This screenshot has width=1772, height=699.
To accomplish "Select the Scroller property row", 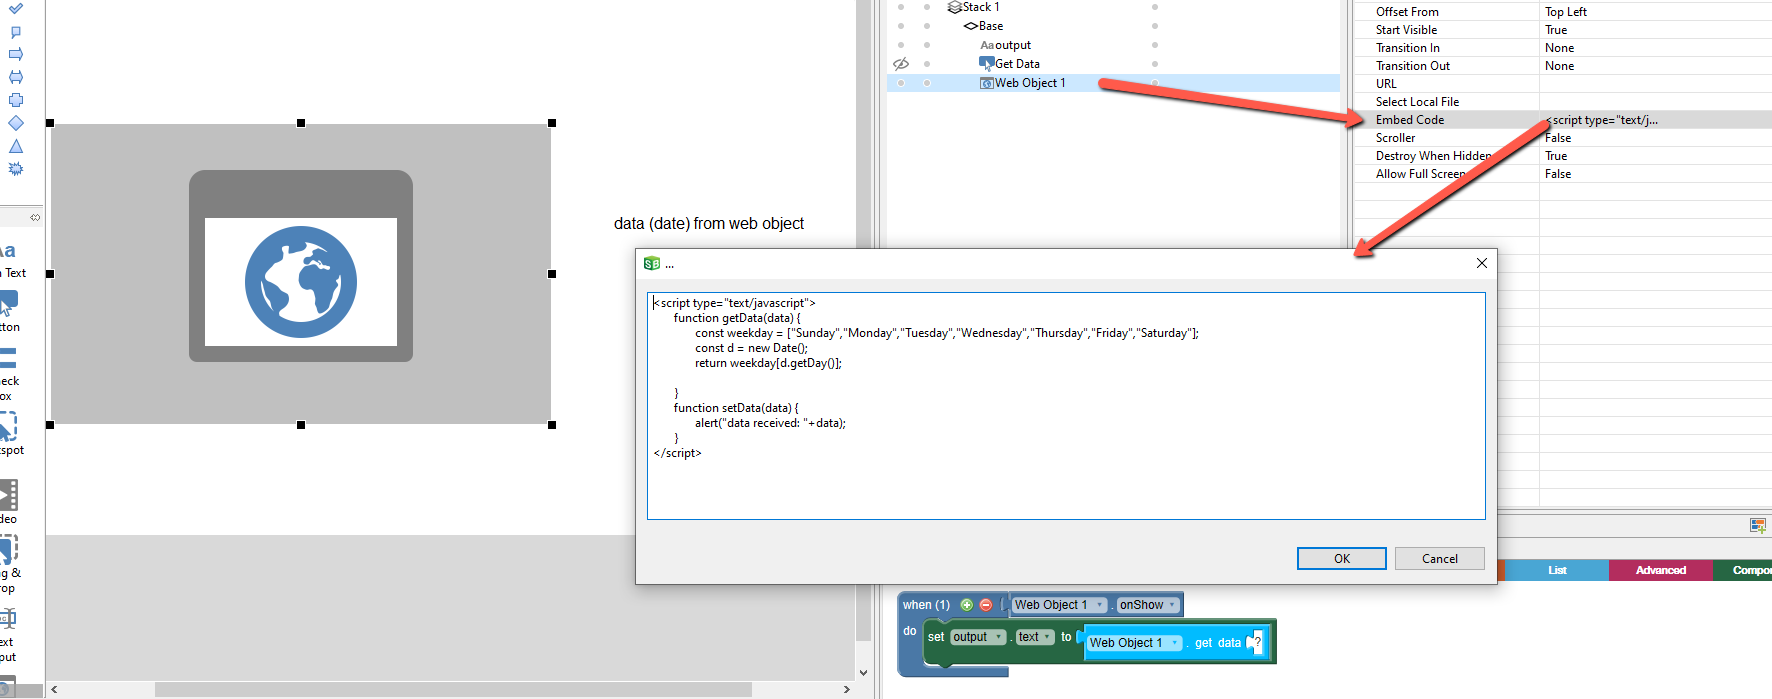I will [1562, 138].
